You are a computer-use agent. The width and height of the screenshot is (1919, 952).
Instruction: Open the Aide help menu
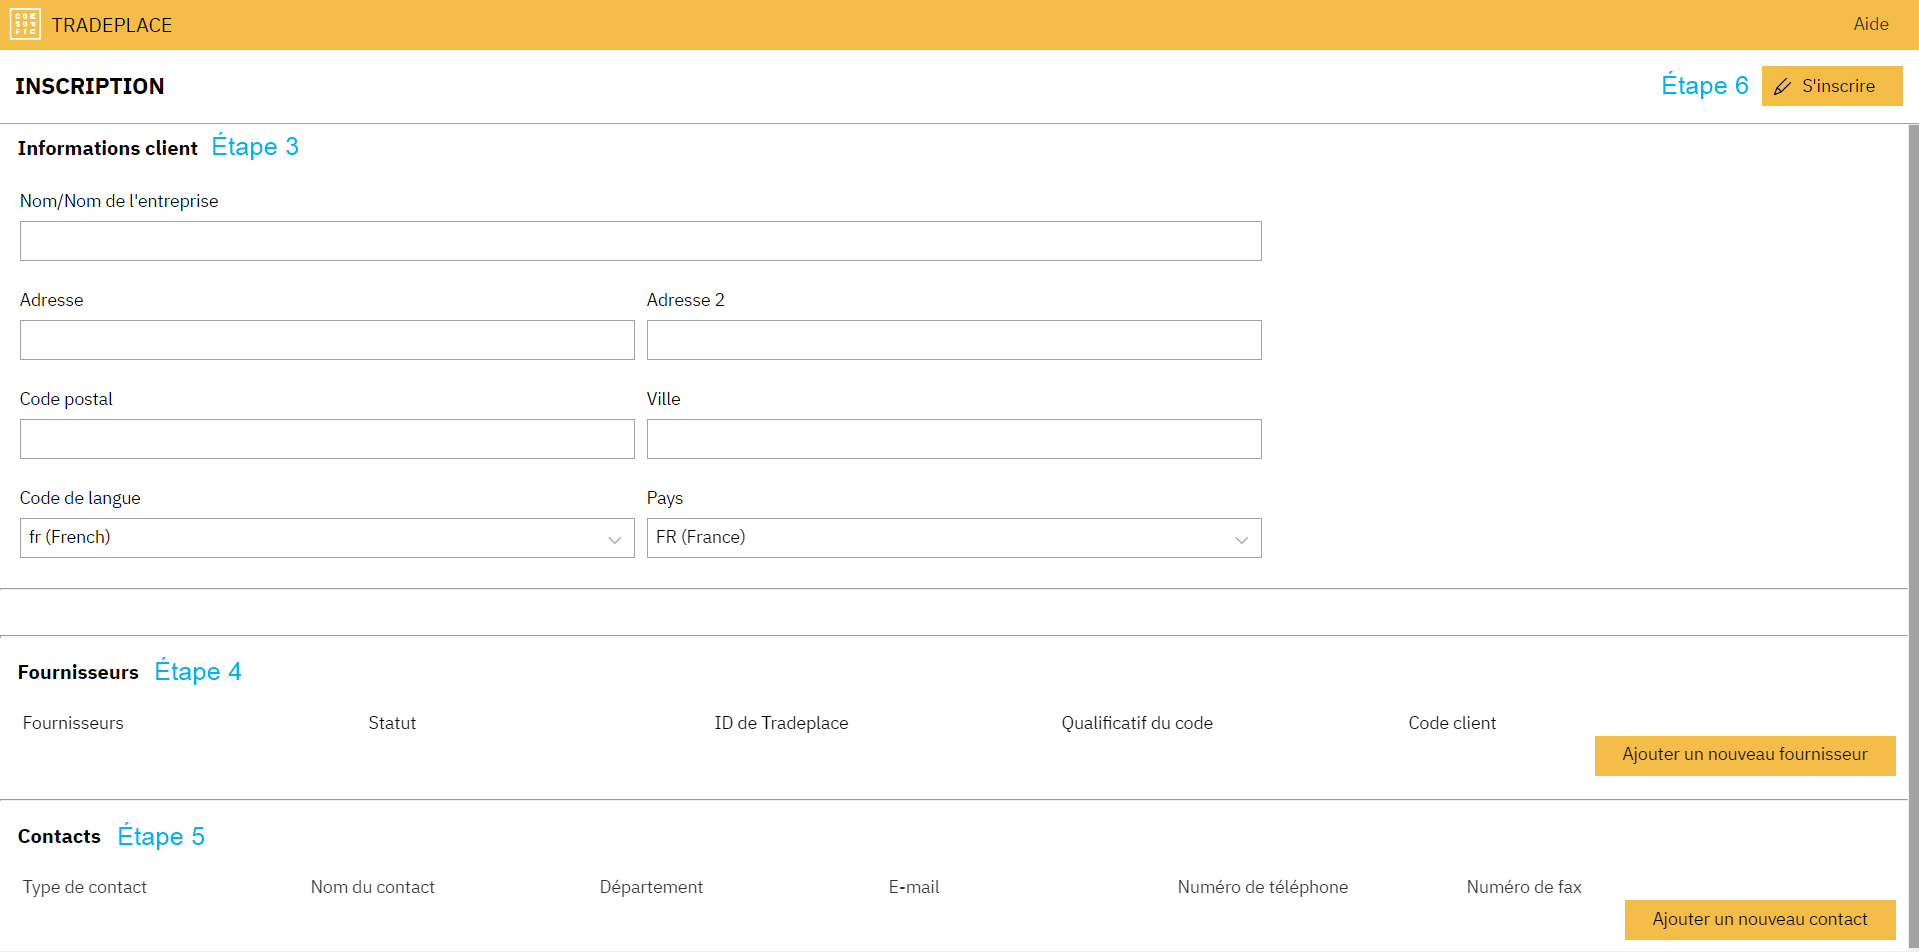(x=1870, y=24)
